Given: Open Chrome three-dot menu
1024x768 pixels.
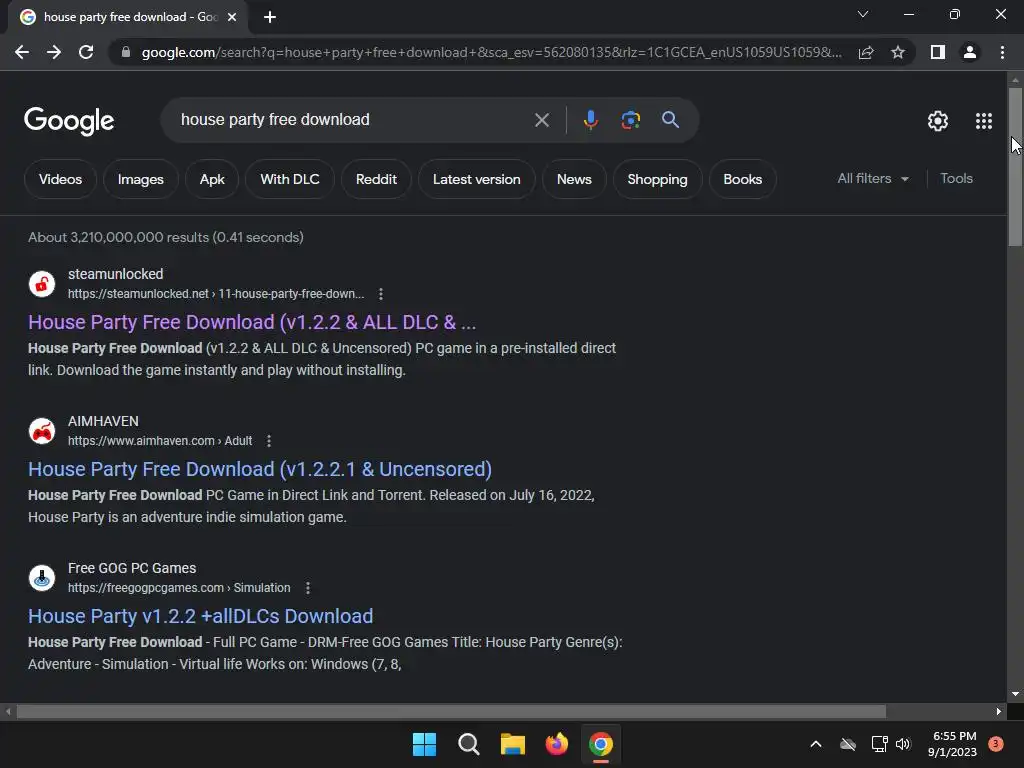Looking at the screenshot, I should (x=1002, y=52).
